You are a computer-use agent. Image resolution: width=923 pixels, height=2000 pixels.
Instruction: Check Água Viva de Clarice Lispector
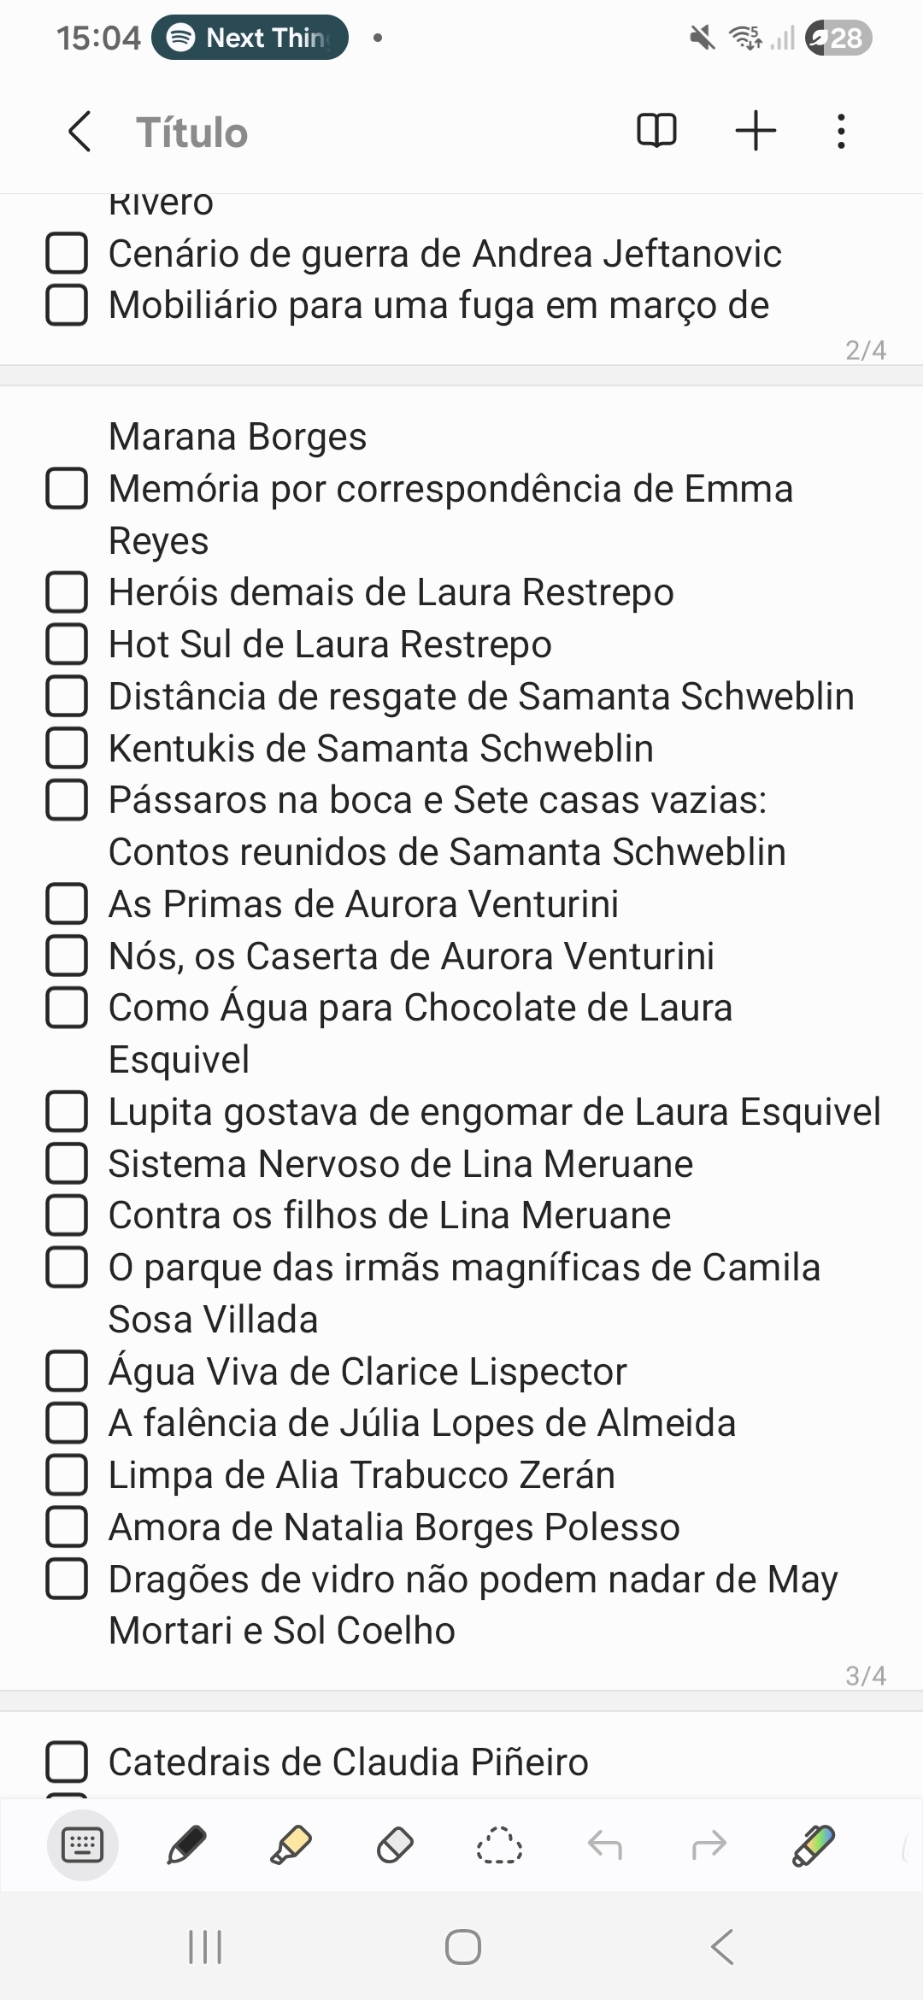67,1371
